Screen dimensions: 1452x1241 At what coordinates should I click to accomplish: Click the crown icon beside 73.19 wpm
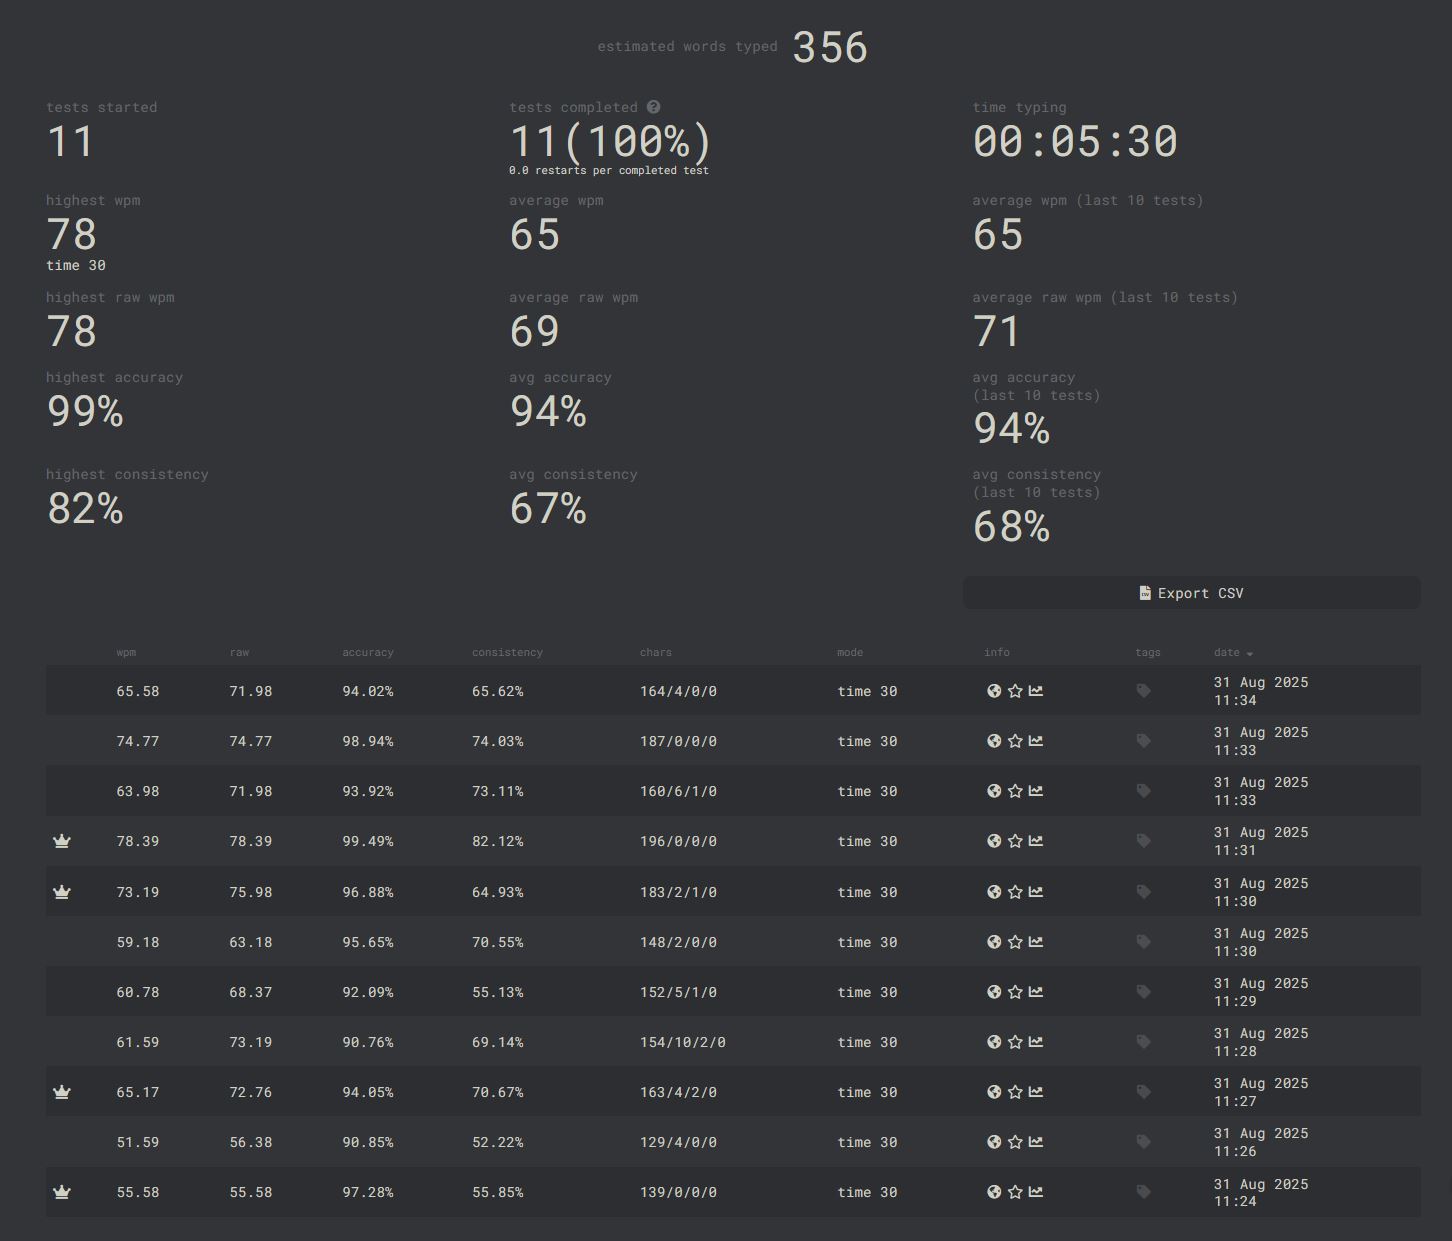[x=62, y=892]
